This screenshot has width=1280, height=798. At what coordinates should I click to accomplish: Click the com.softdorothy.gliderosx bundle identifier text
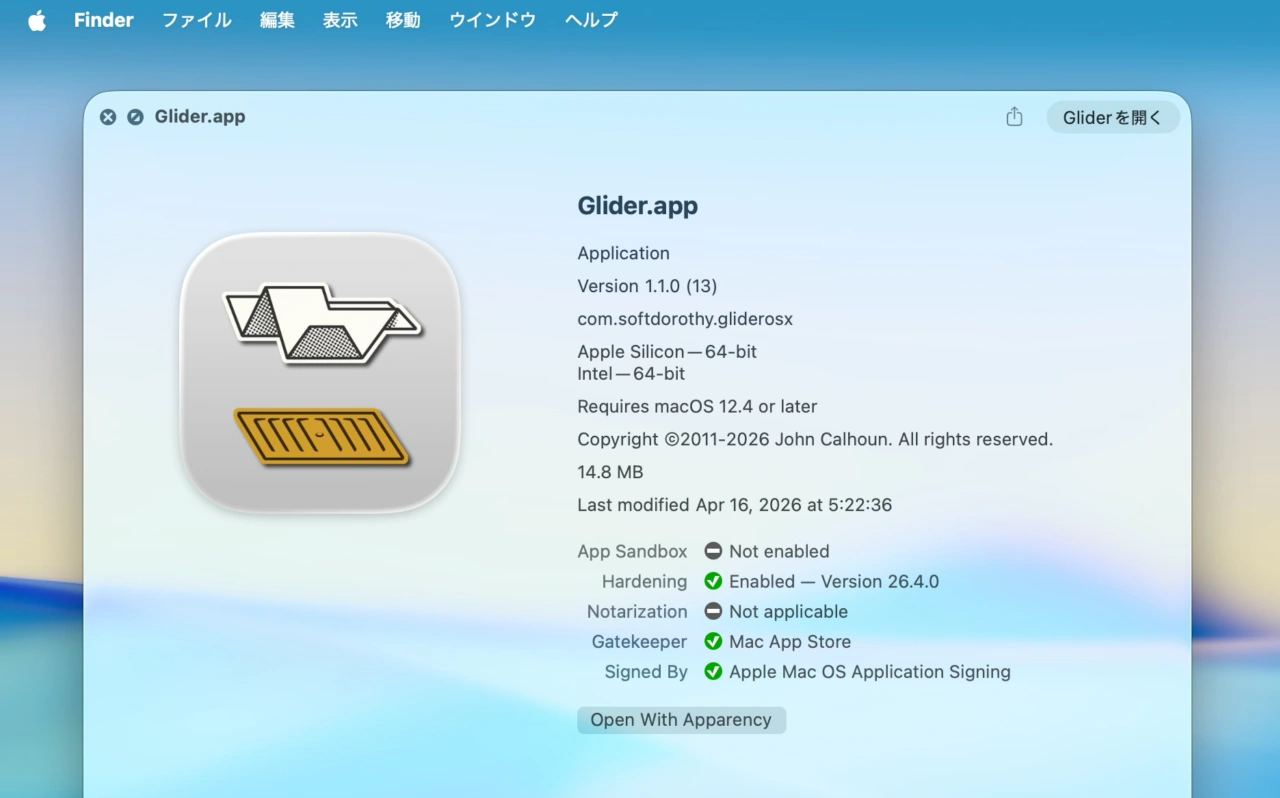[x=685, y=319]
